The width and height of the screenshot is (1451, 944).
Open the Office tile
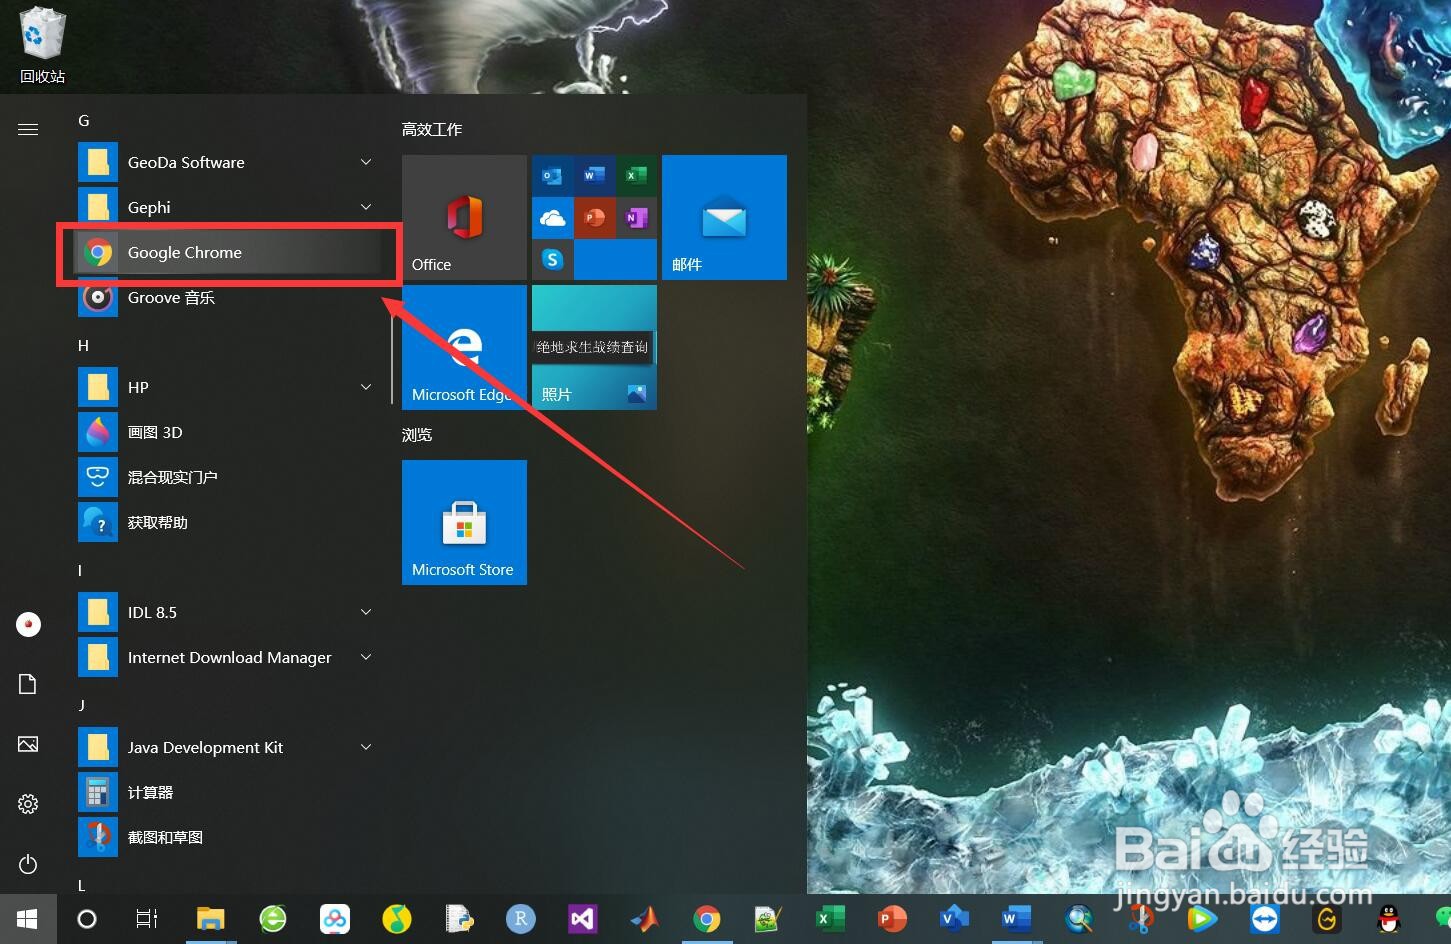tap(464, 217)
